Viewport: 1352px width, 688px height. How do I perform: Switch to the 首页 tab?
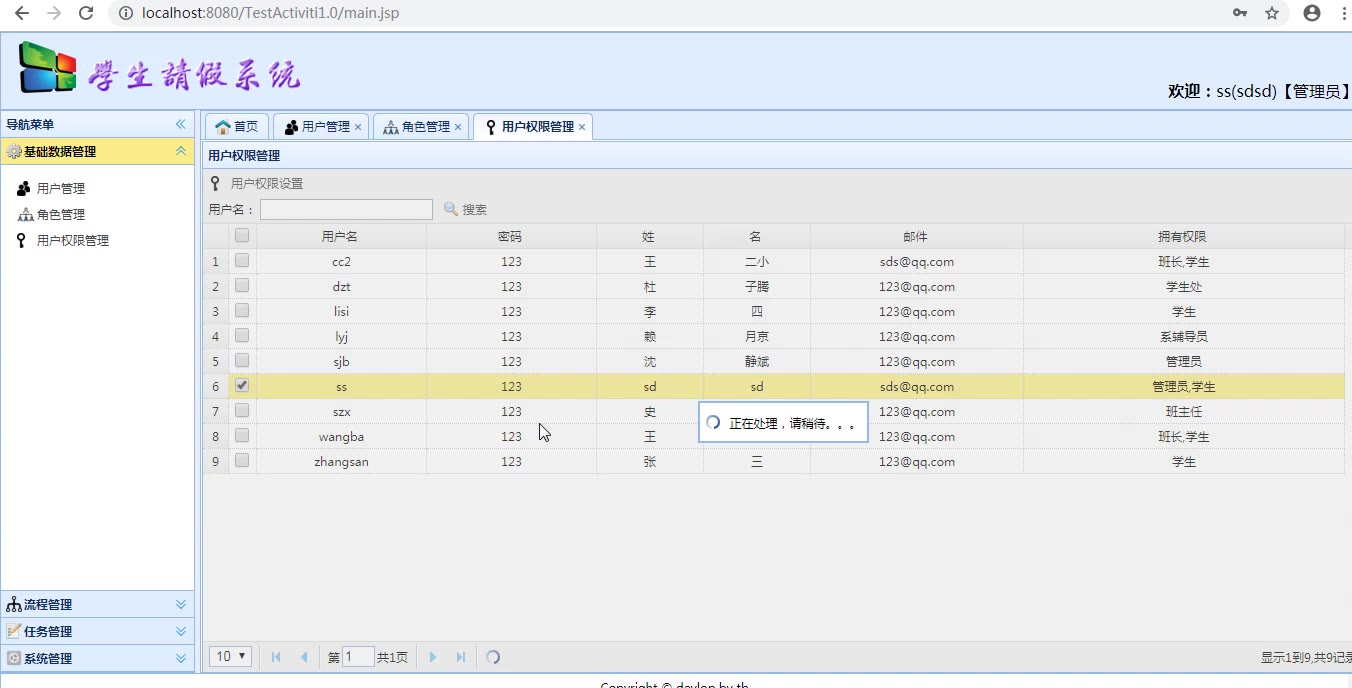[237, 127]
